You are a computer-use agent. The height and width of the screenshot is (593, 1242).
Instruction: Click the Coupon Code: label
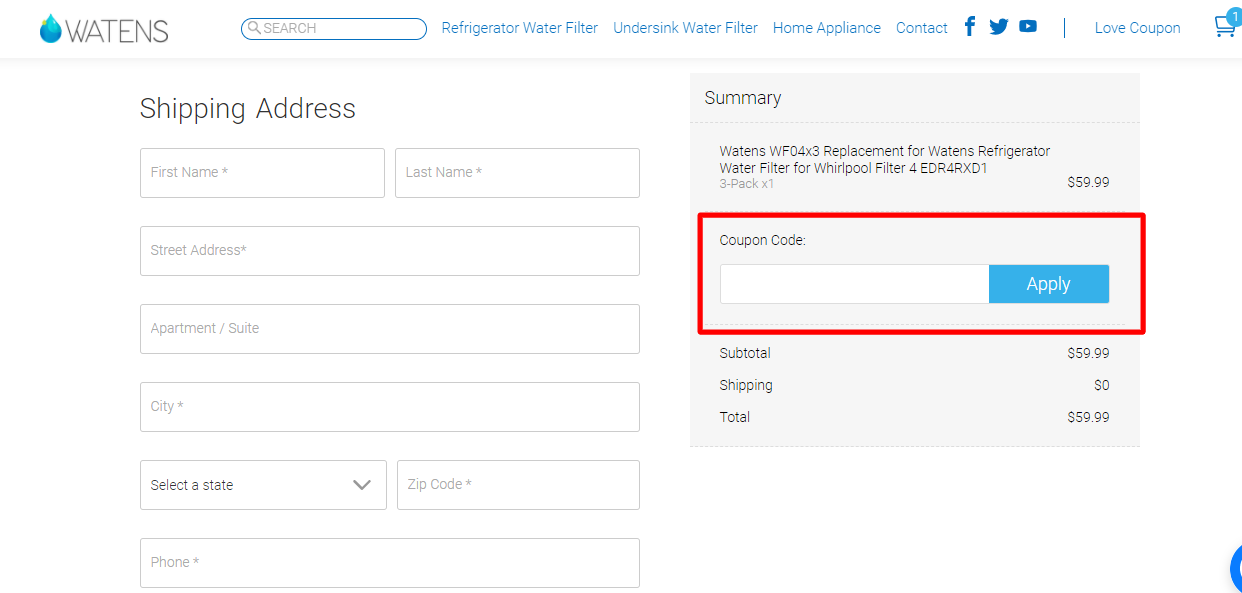(x=763, y=241)
